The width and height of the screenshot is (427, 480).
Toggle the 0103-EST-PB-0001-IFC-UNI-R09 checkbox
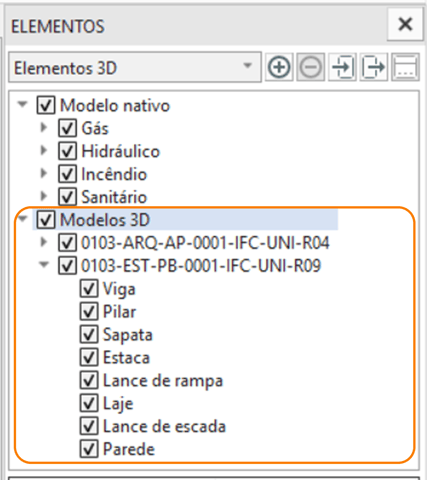tap(67, 266)
